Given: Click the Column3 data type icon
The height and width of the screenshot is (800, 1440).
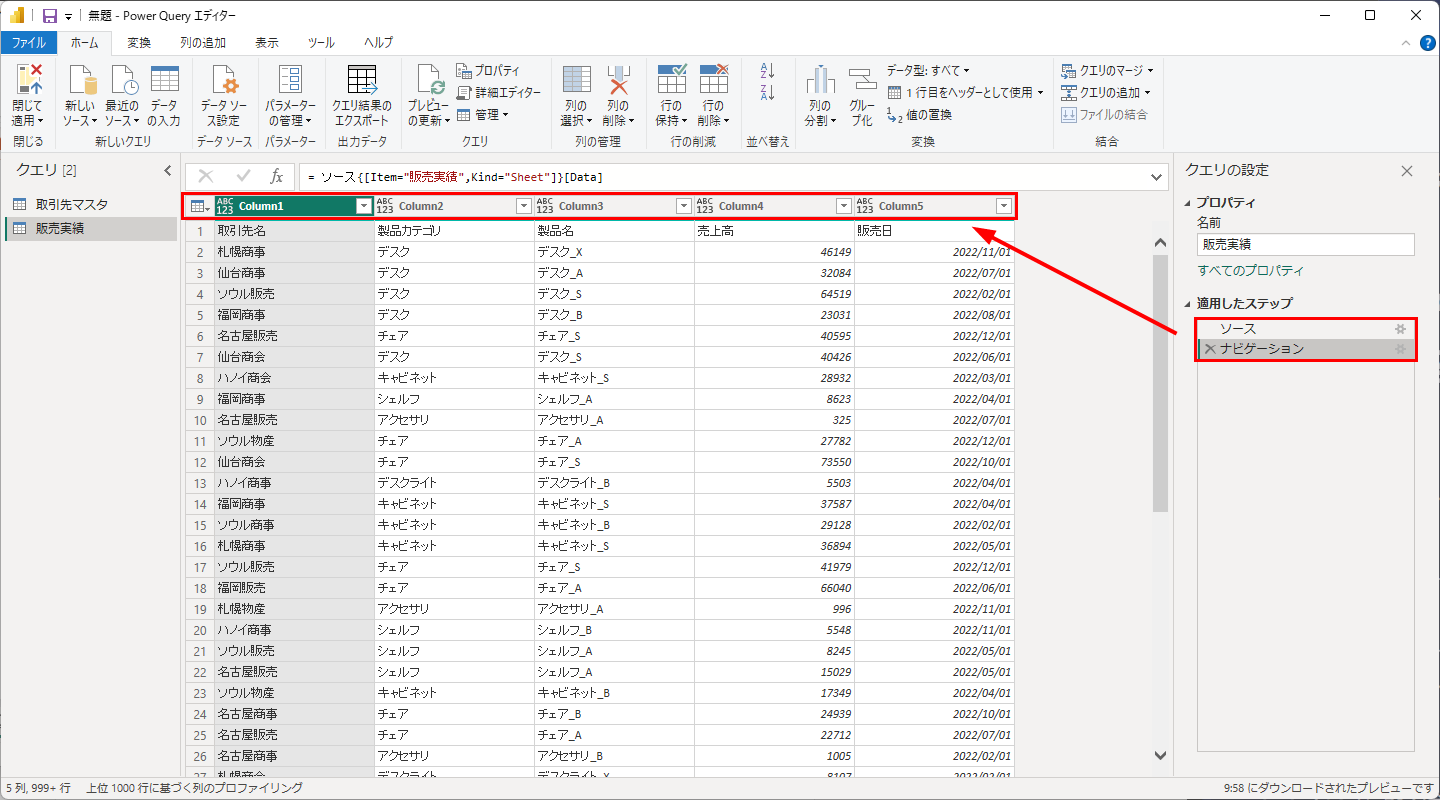Looking at the screenshot, I should (545, 206).
